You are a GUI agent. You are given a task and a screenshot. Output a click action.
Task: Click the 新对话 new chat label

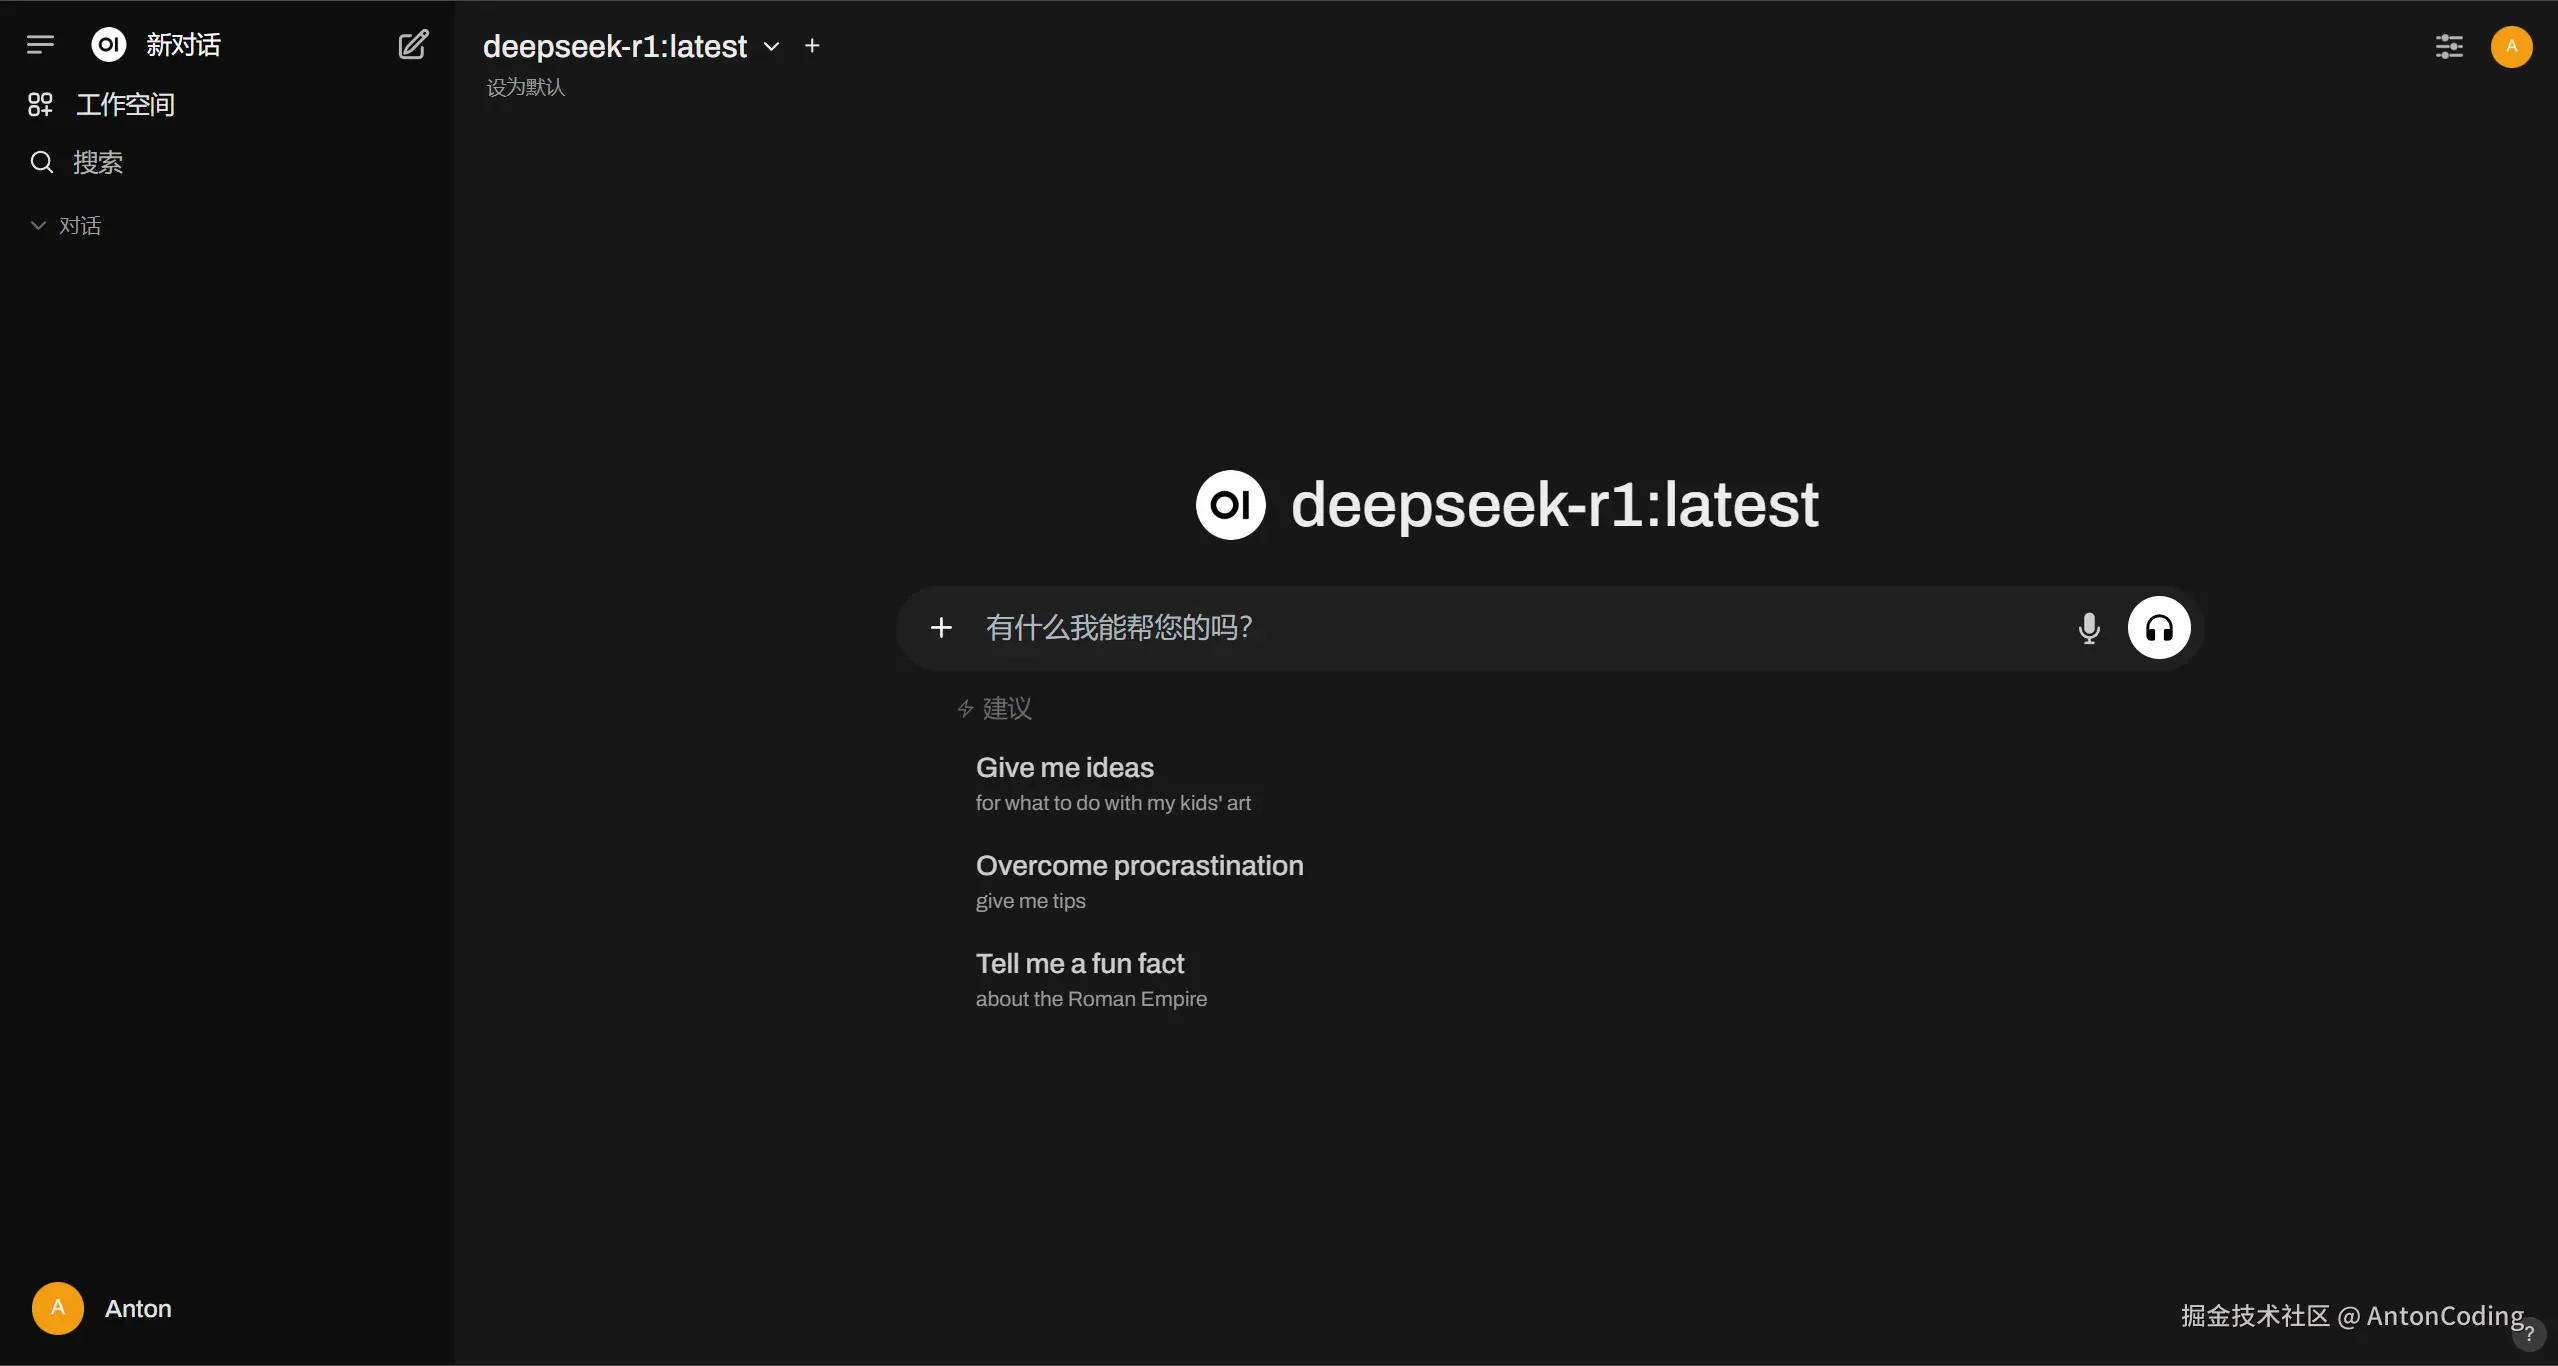click(x=184, y=45)
